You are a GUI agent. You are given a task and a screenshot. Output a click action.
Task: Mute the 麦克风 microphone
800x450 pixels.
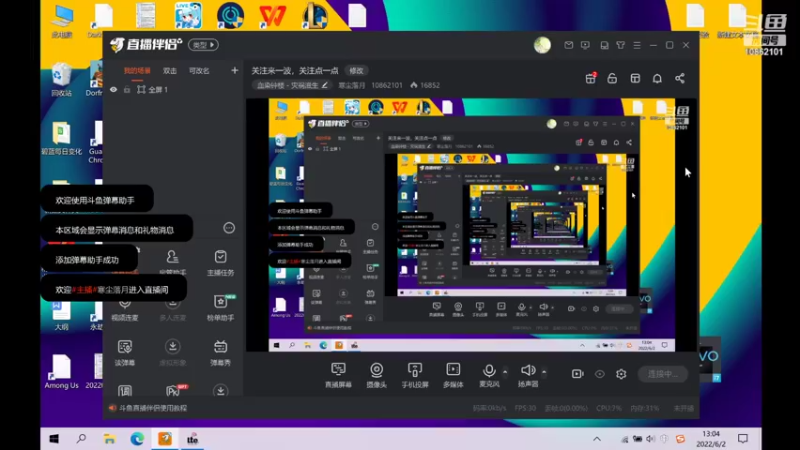(489, 375)
